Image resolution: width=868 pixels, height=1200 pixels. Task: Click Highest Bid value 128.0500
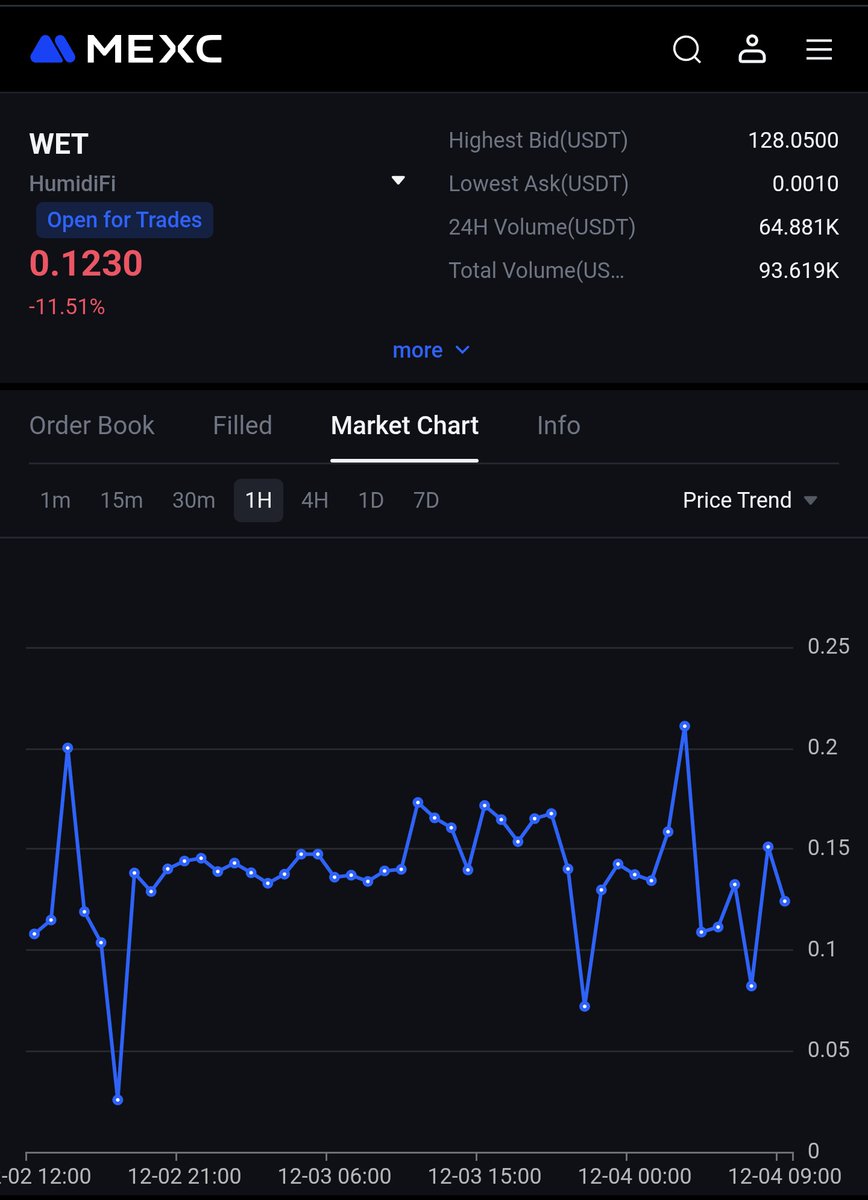[793, 141]
